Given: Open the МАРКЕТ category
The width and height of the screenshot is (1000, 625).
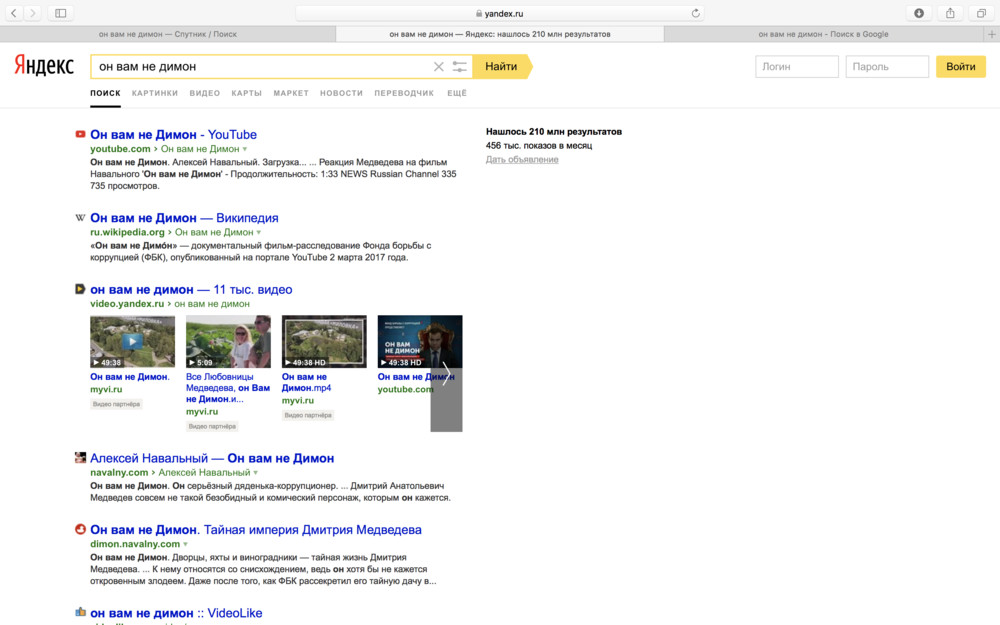Looking at the screenshot, I should (291, 93).
